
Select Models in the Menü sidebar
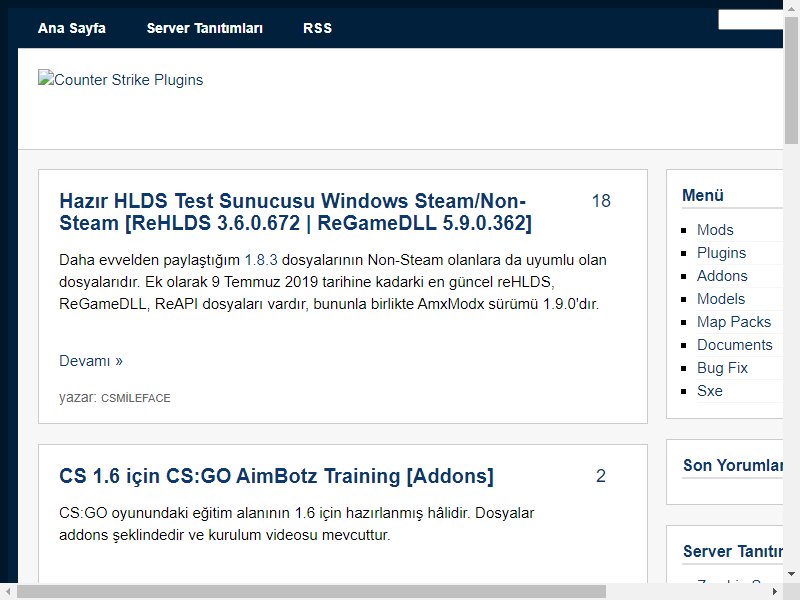click(x=721, y=299)
